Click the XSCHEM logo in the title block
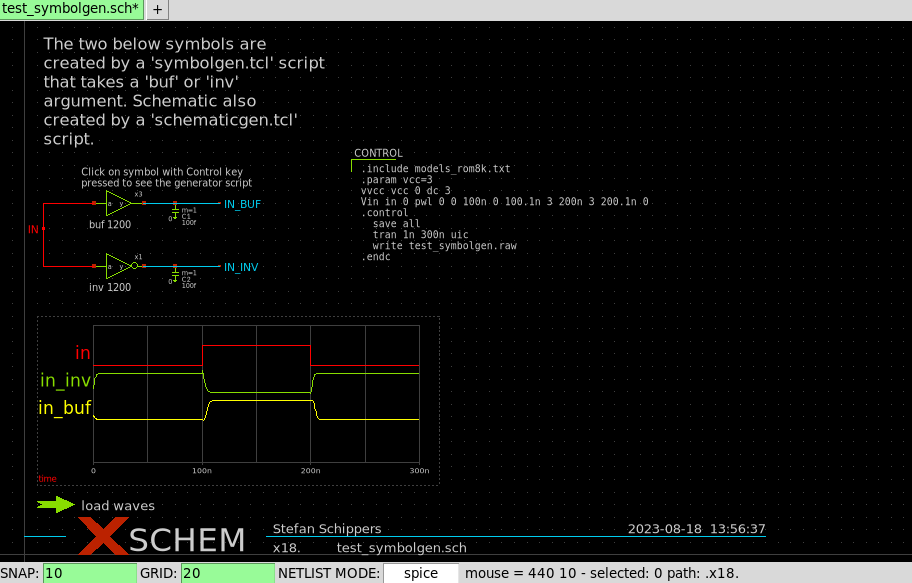 click(162, 539)
